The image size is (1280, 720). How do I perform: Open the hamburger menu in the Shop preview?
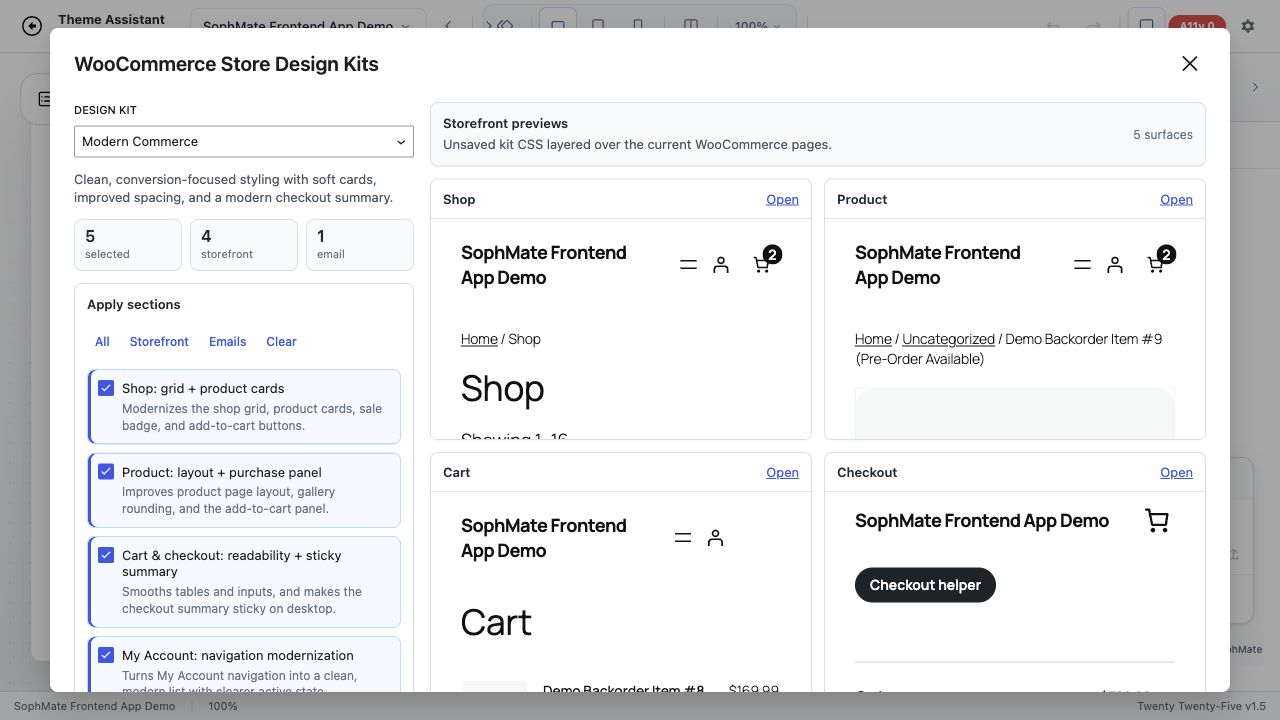pyautogui.click(x=688, y=265)
